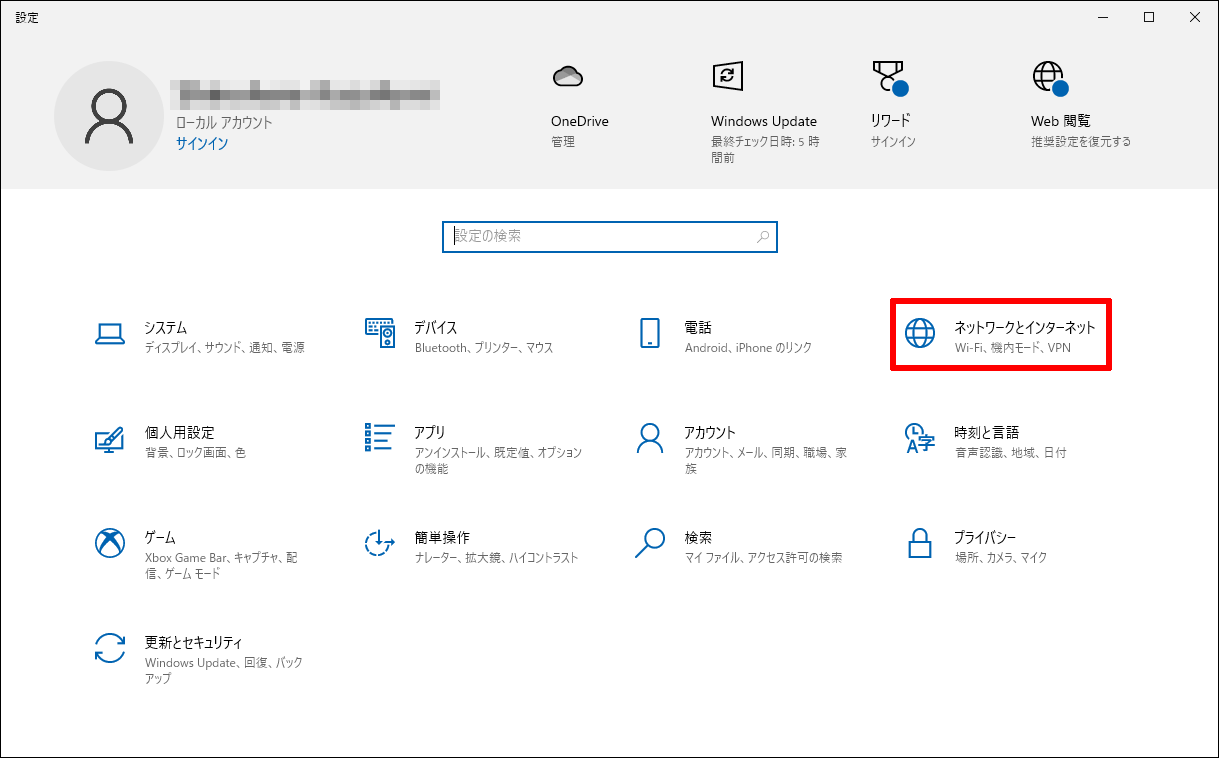Open 時刻と言語 settings icon
The height and width of the screenshot is (758, 1219).
pos(919,438)
